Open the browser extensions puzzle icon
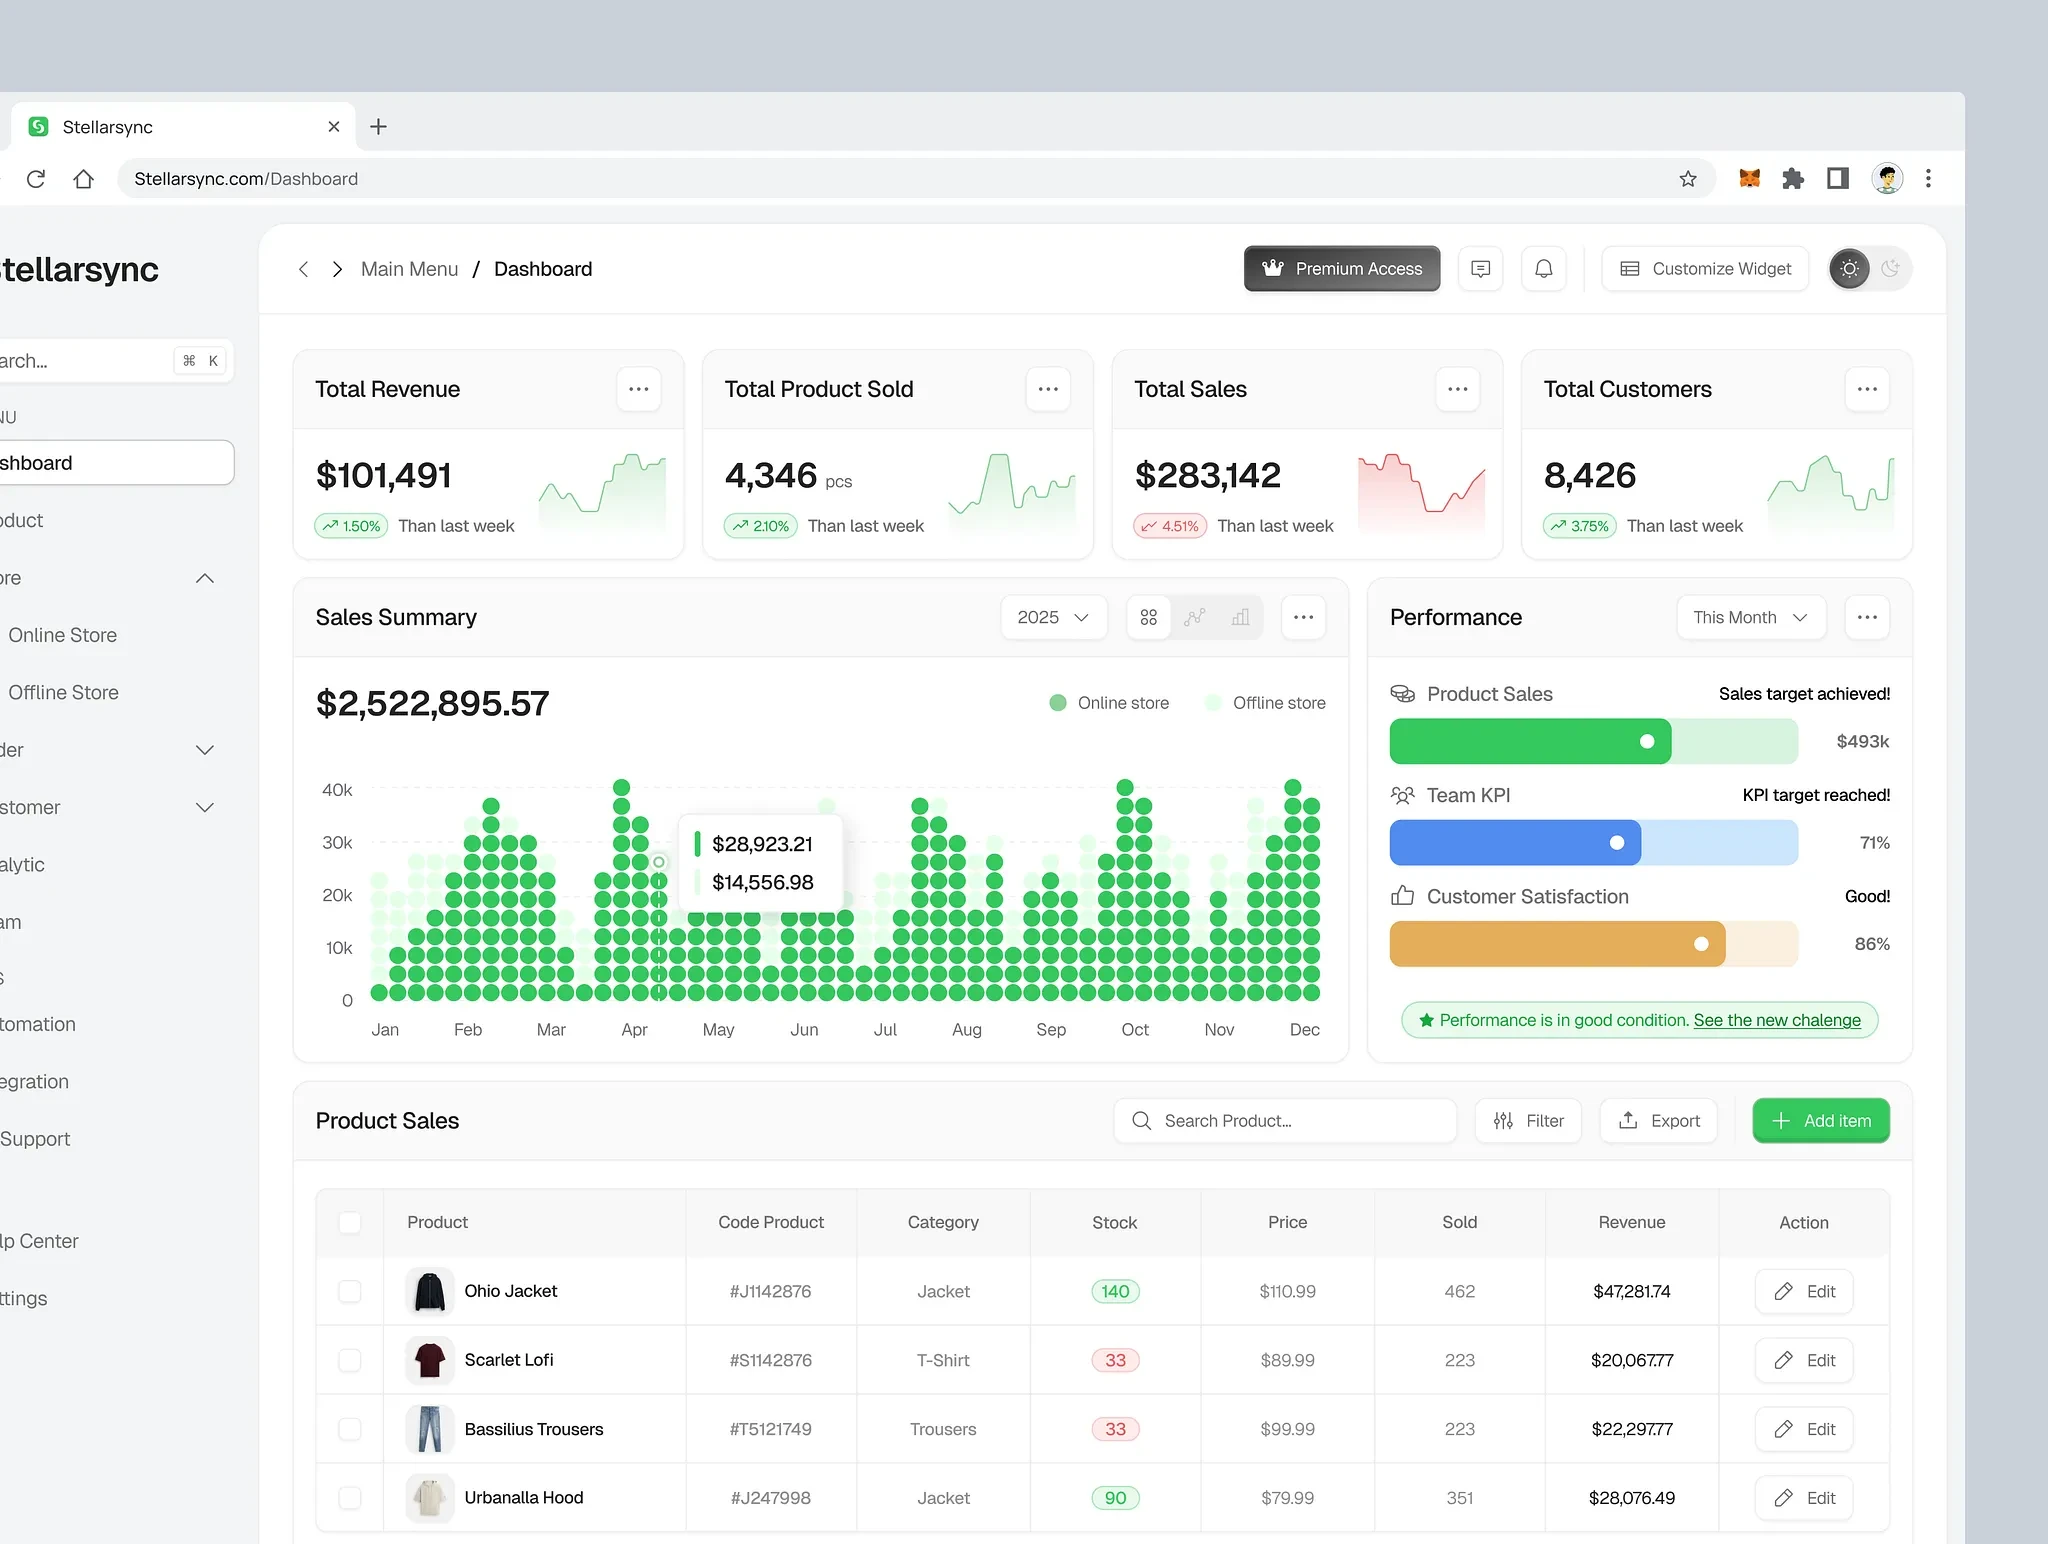The width and height of the screenshot is (2048, 1544). [x=1793, y=179]
